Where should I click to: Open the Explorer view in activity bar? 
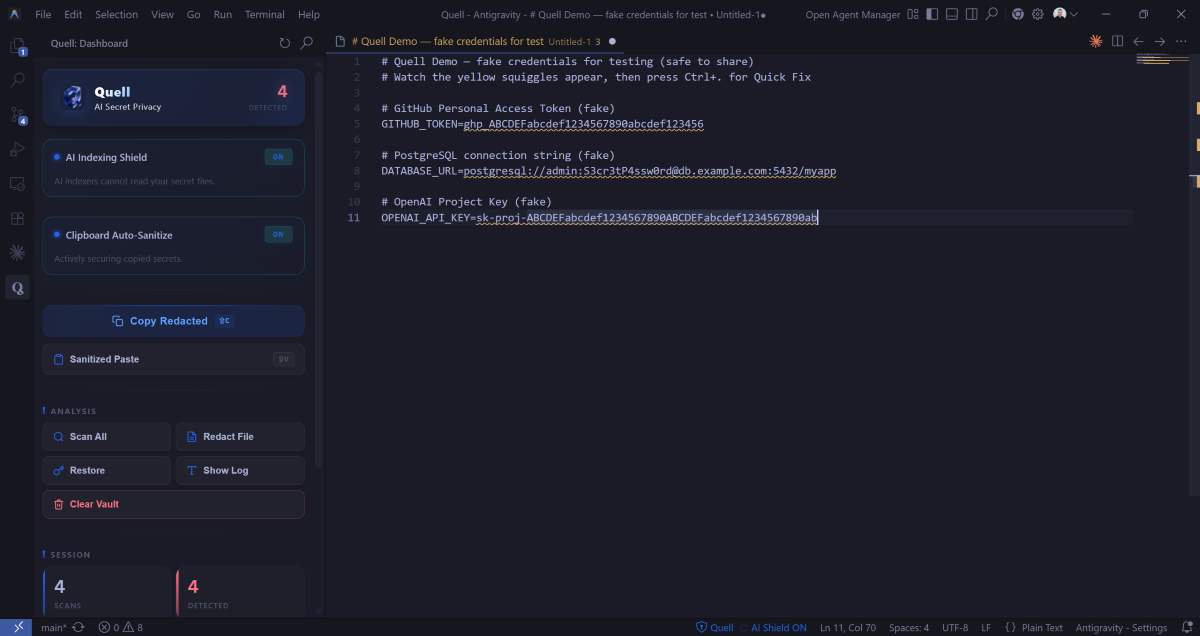pyautogui.click(x=17, y=46)
